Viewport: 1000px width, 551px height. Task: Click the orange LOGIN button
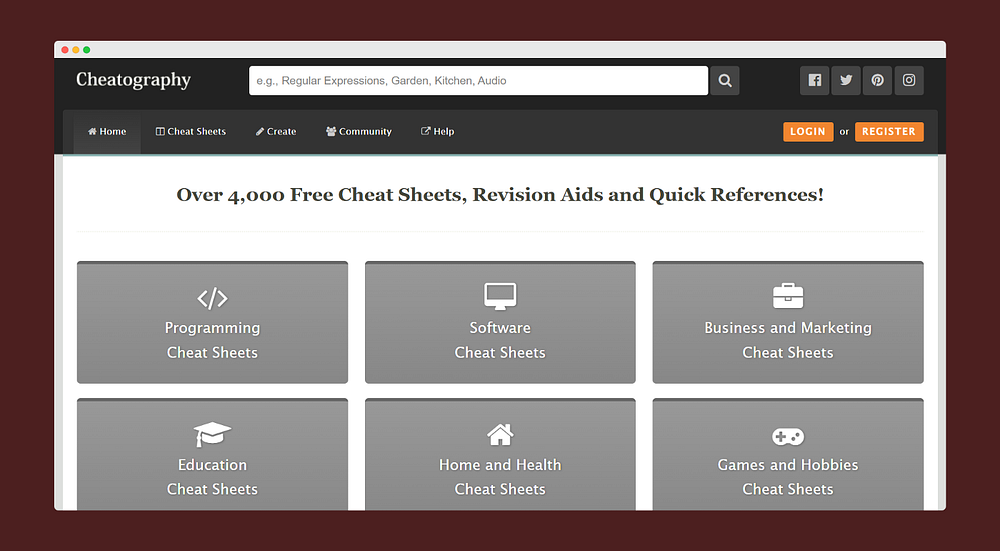[808, 132]
